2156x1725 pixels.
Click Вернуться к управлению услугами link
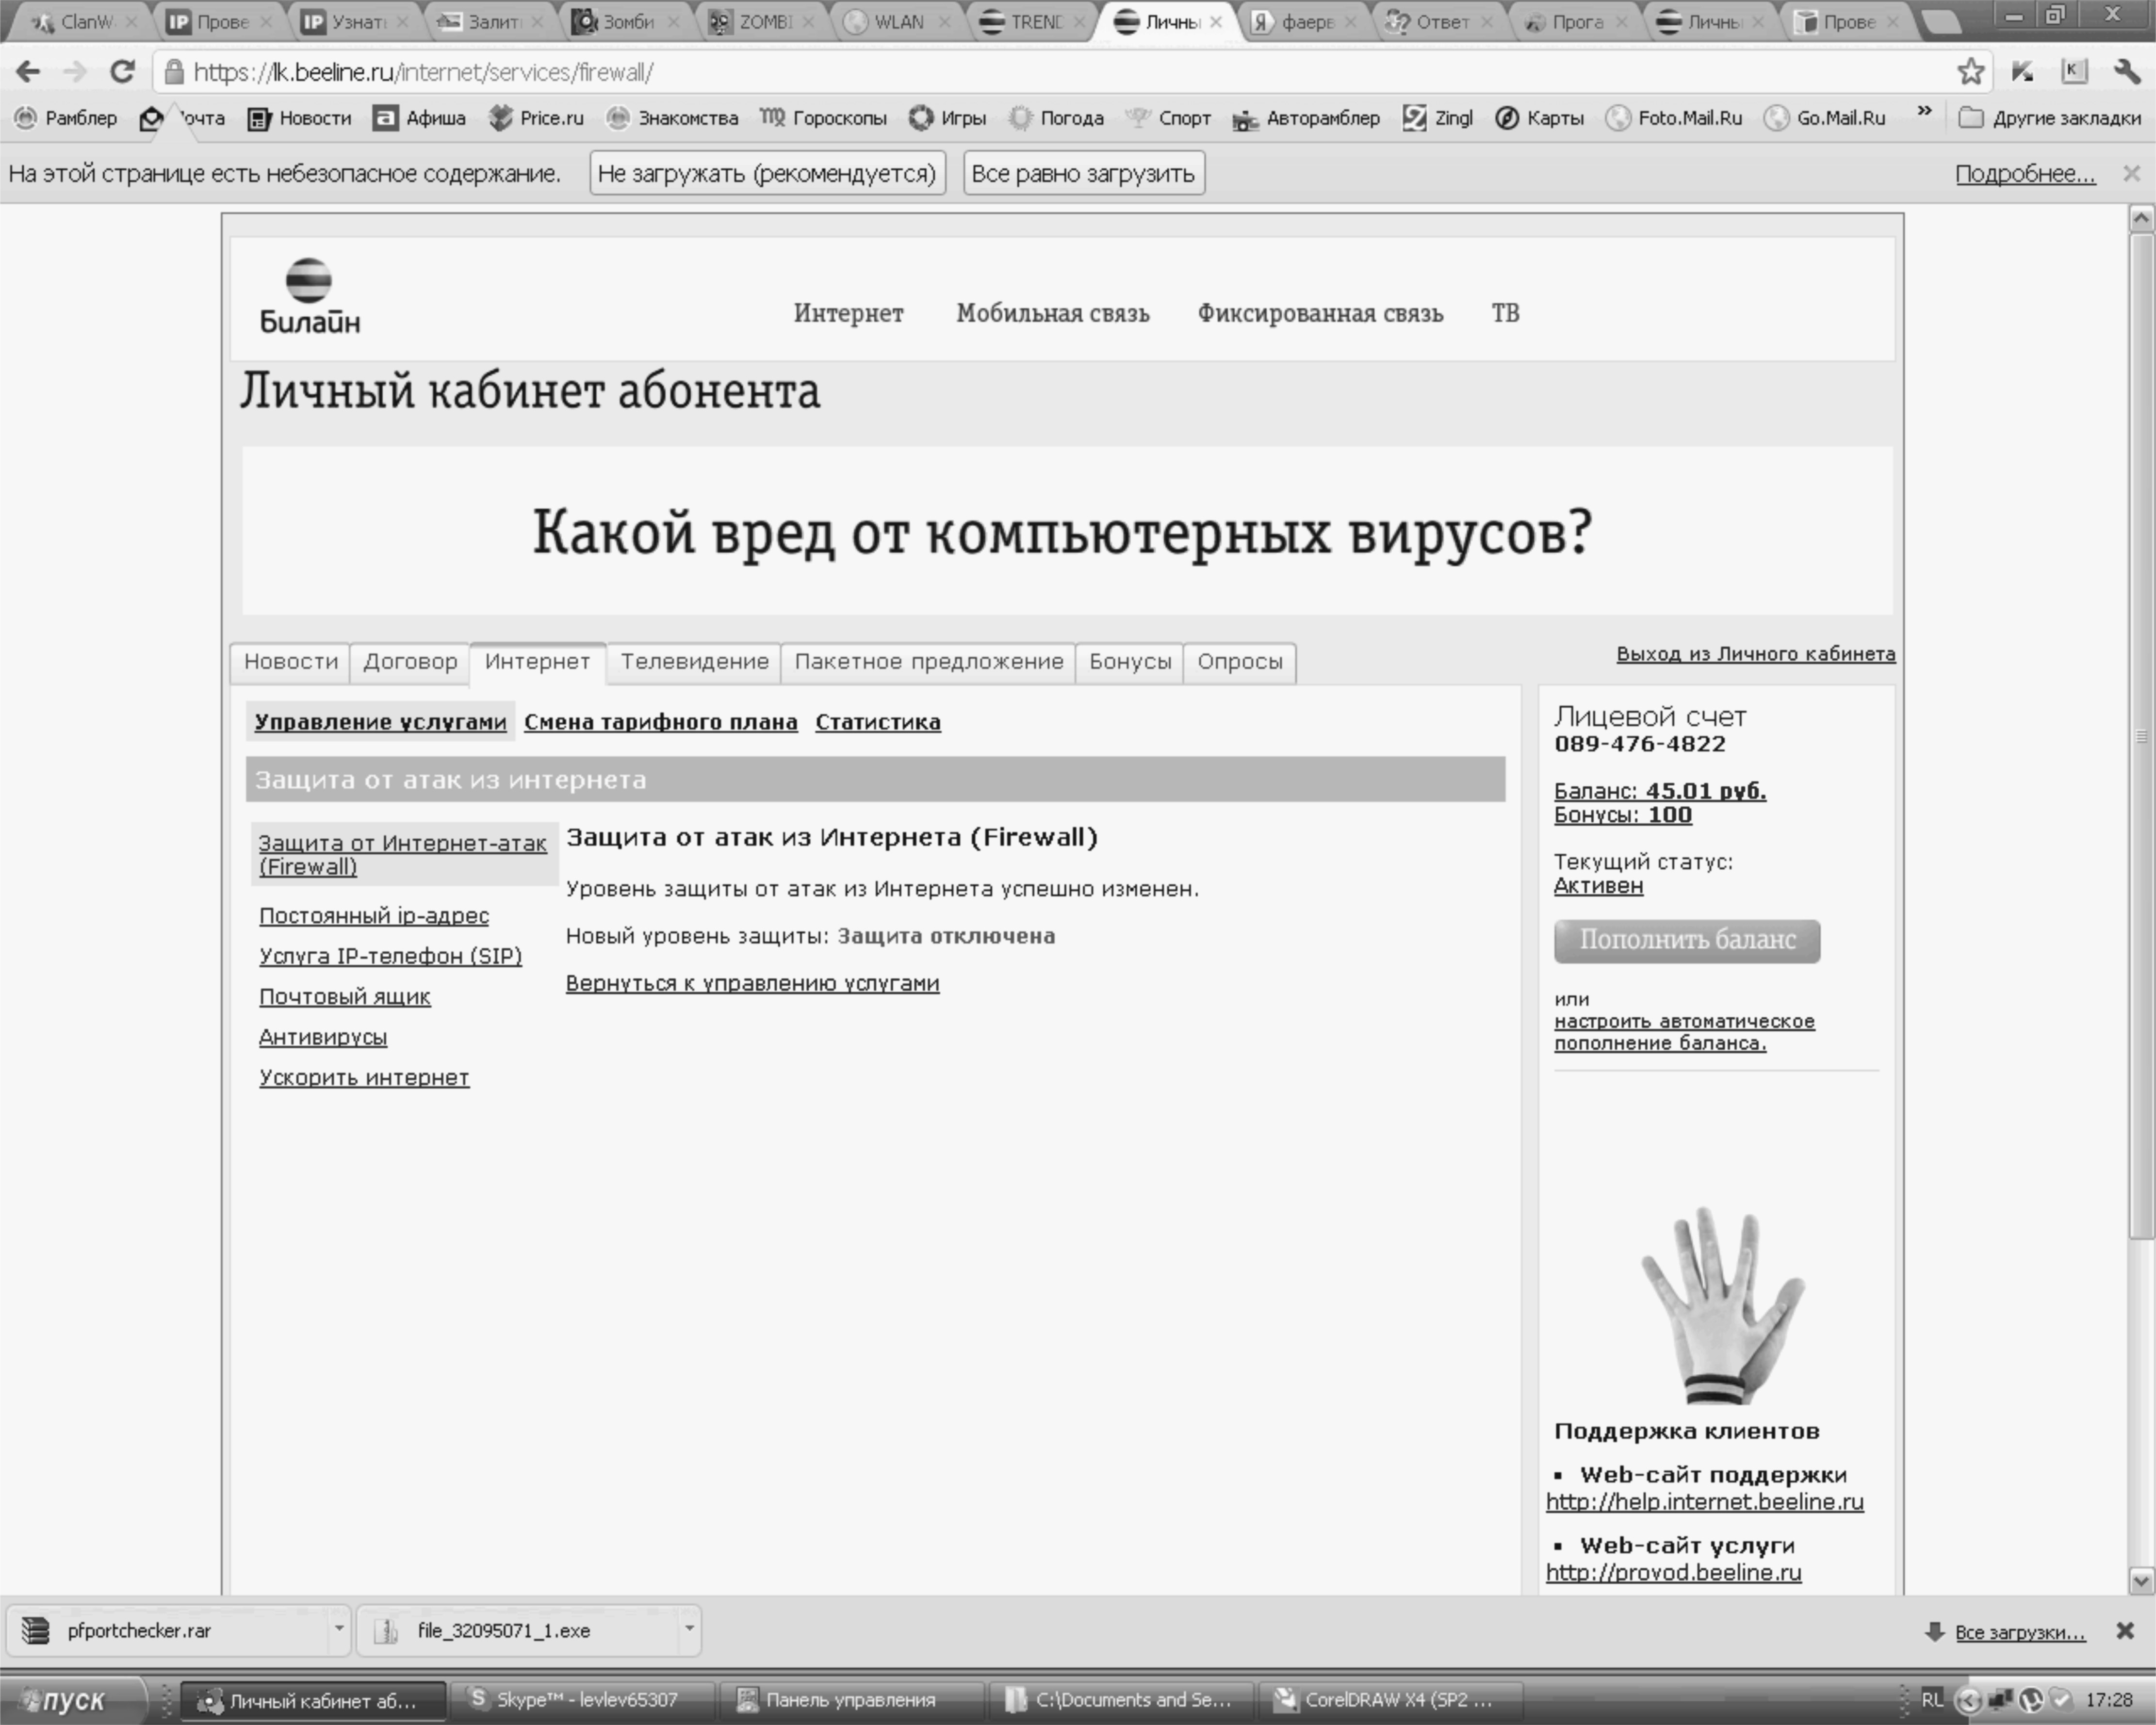(753, 983)
